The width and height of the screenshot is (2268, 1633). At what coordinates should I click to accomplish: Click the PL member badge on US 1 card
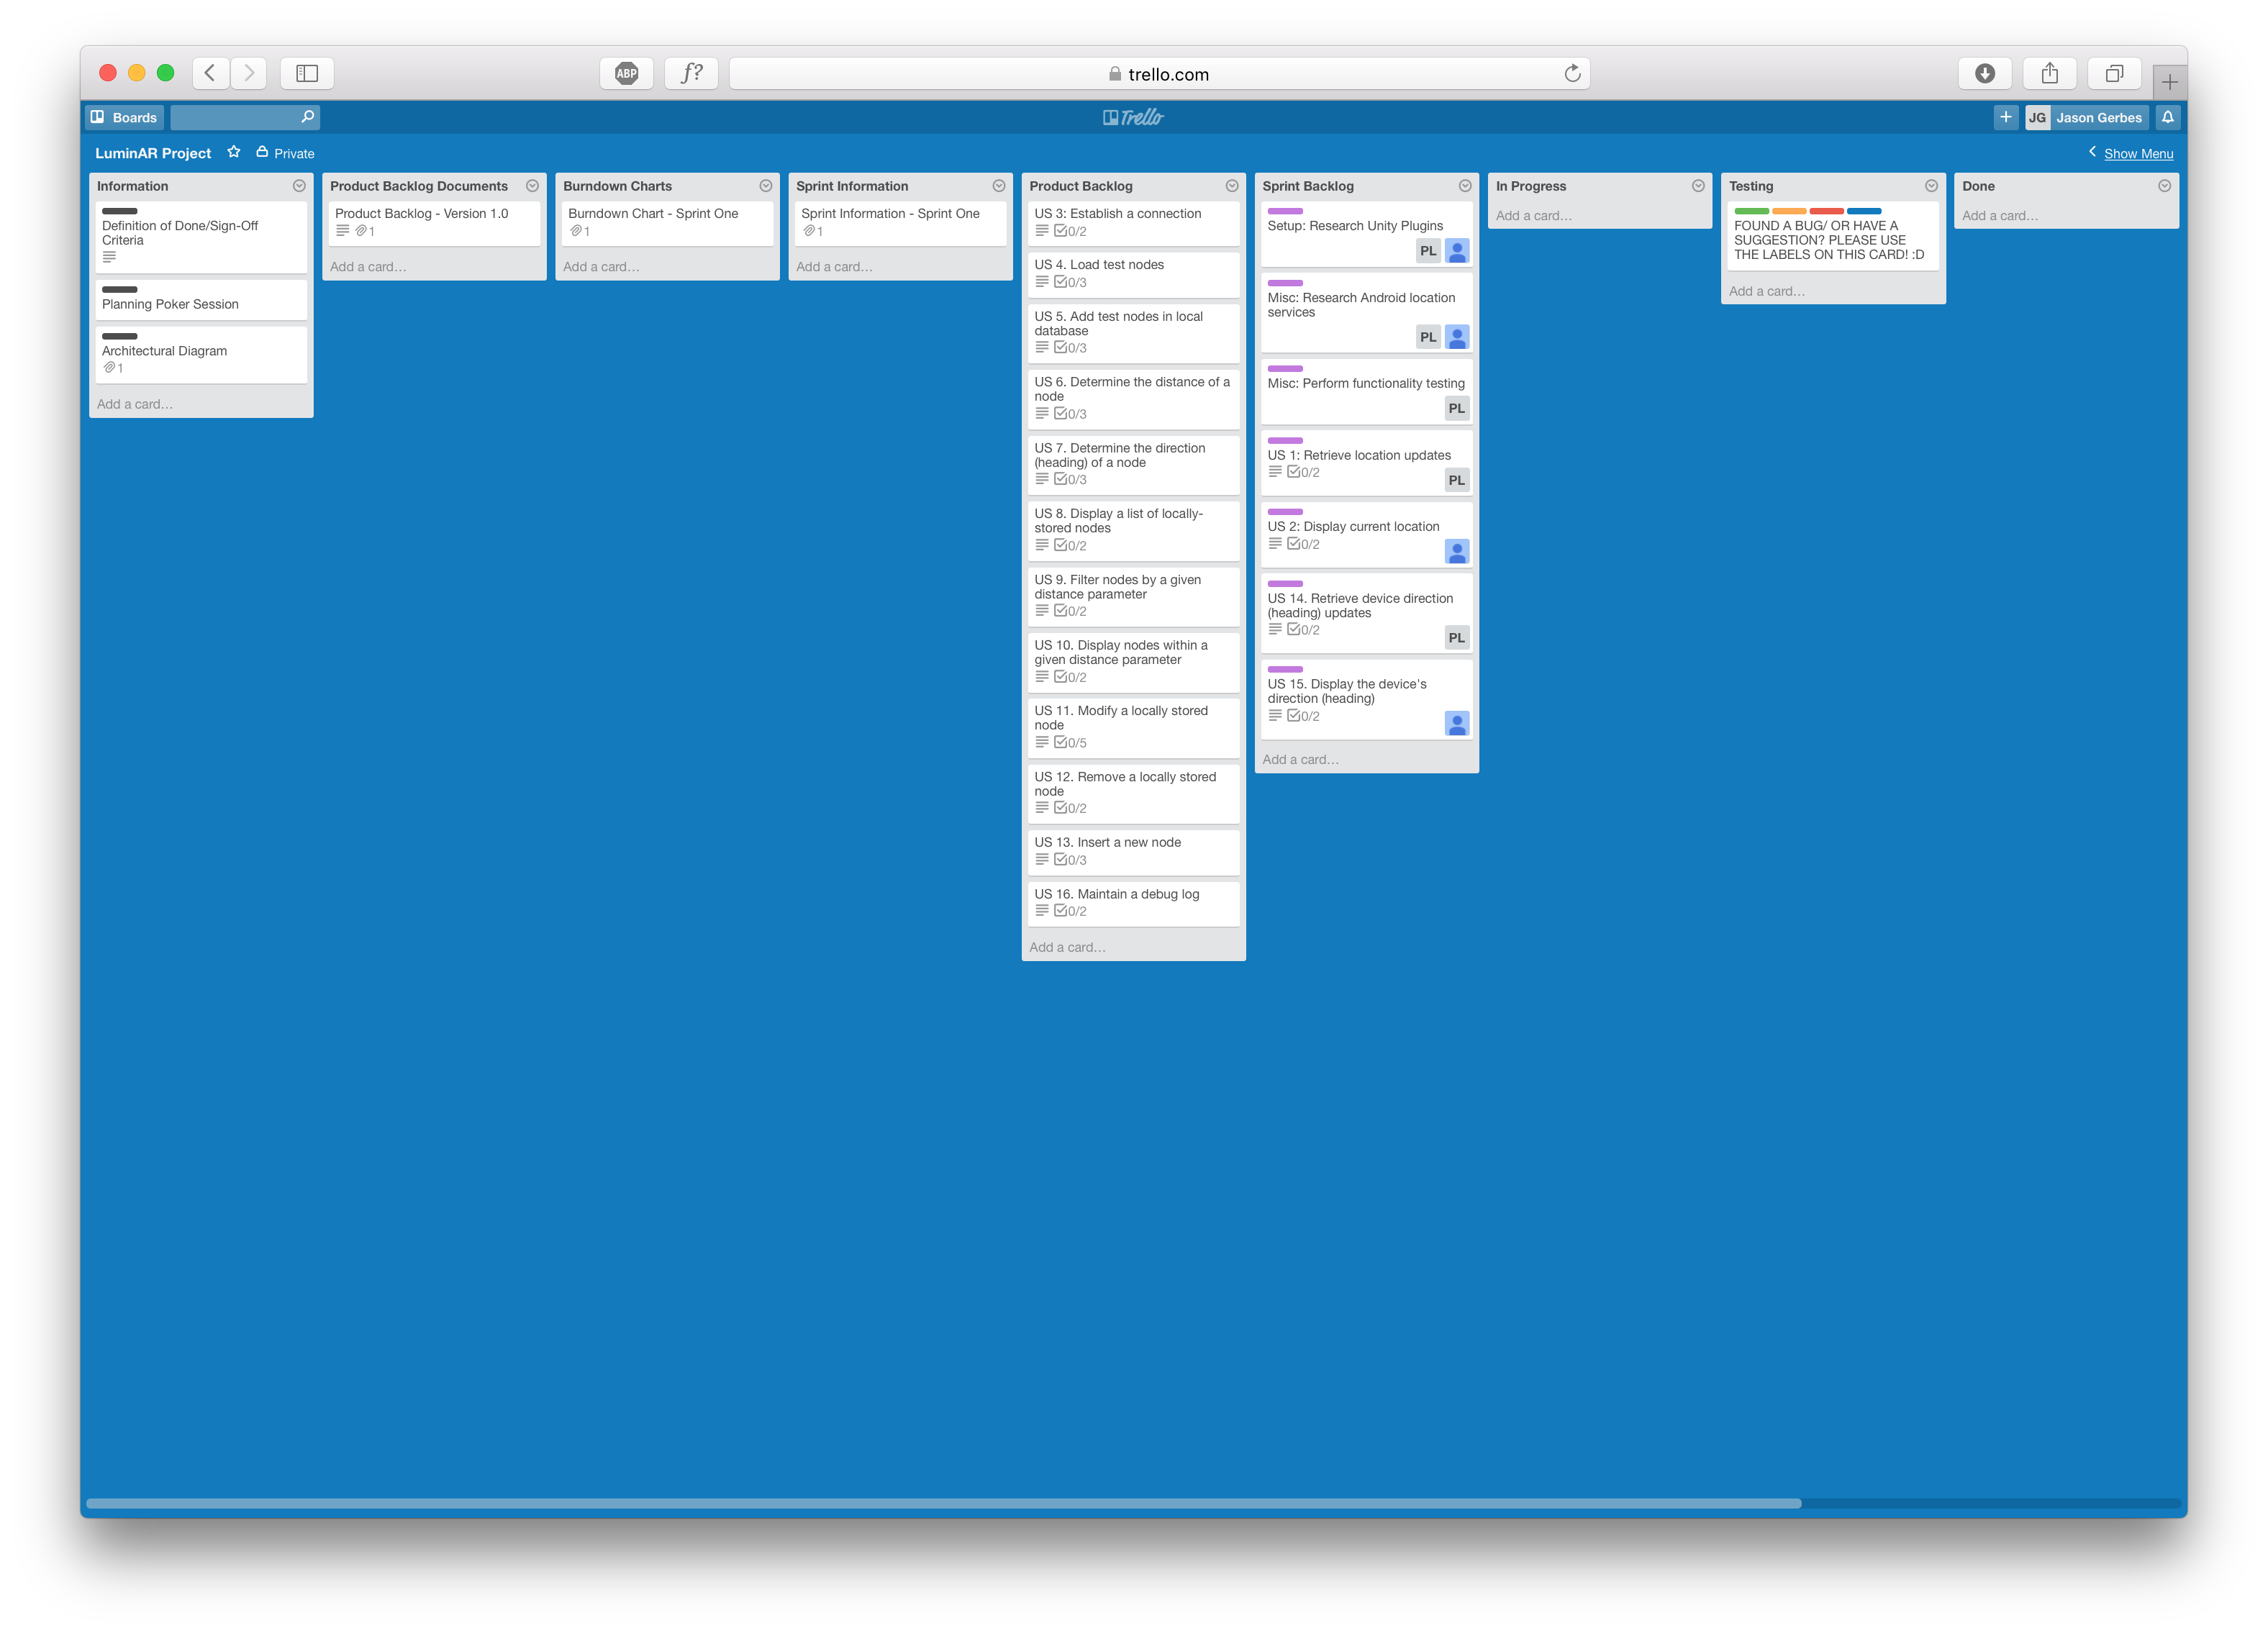pyautogui.click(x=1456, y=480)
